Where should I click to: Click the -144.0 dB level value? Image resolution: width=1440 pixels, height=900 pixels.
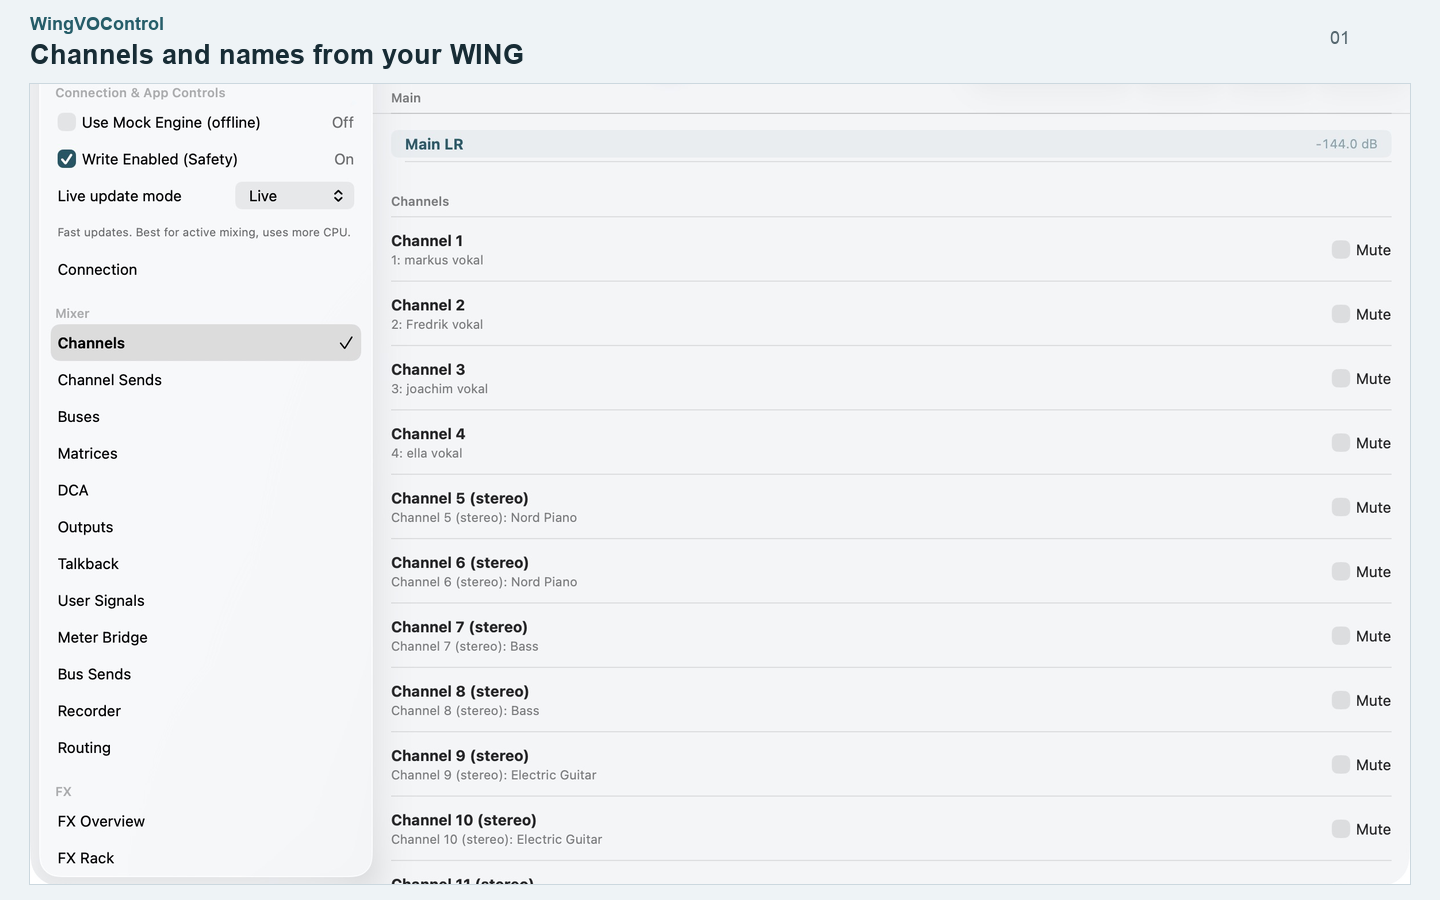coord(1346,144)
